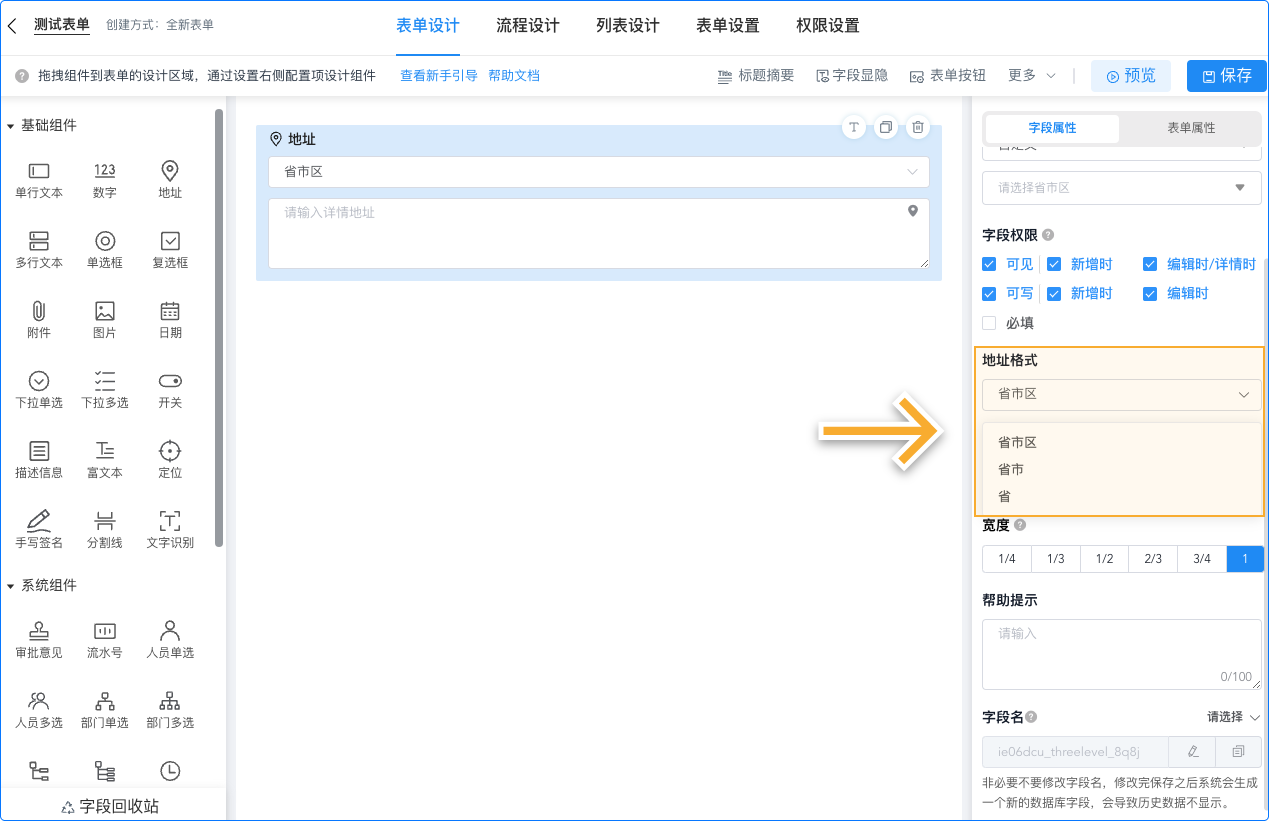
Task: Choose the 手写签名 component
Action: [39, 521]
